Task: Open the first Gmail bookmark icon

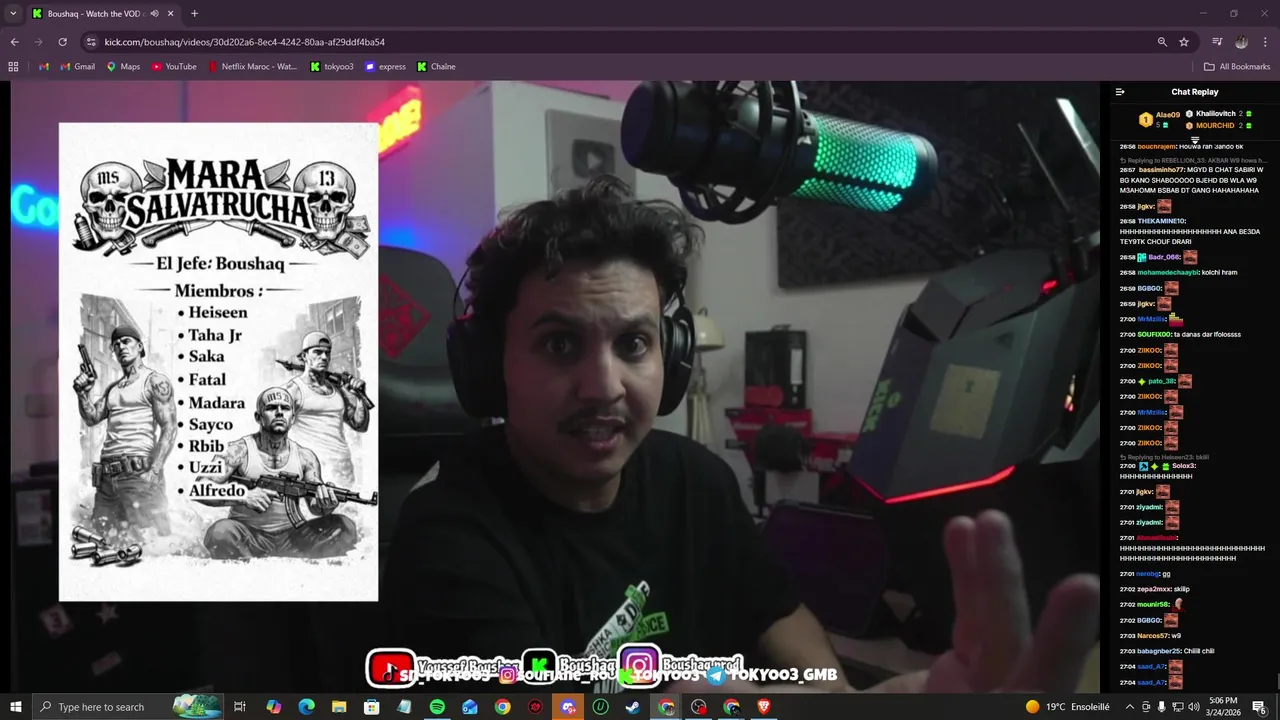Action: (x=44, y=67)
